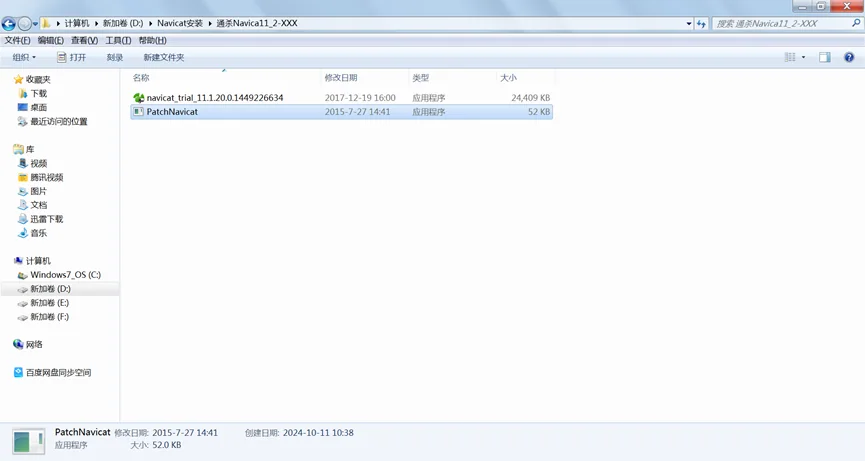Open the address bar history dropdown arrow
Image resolution: width=865 pixels, height=461 pixels.
click(688, 24)
